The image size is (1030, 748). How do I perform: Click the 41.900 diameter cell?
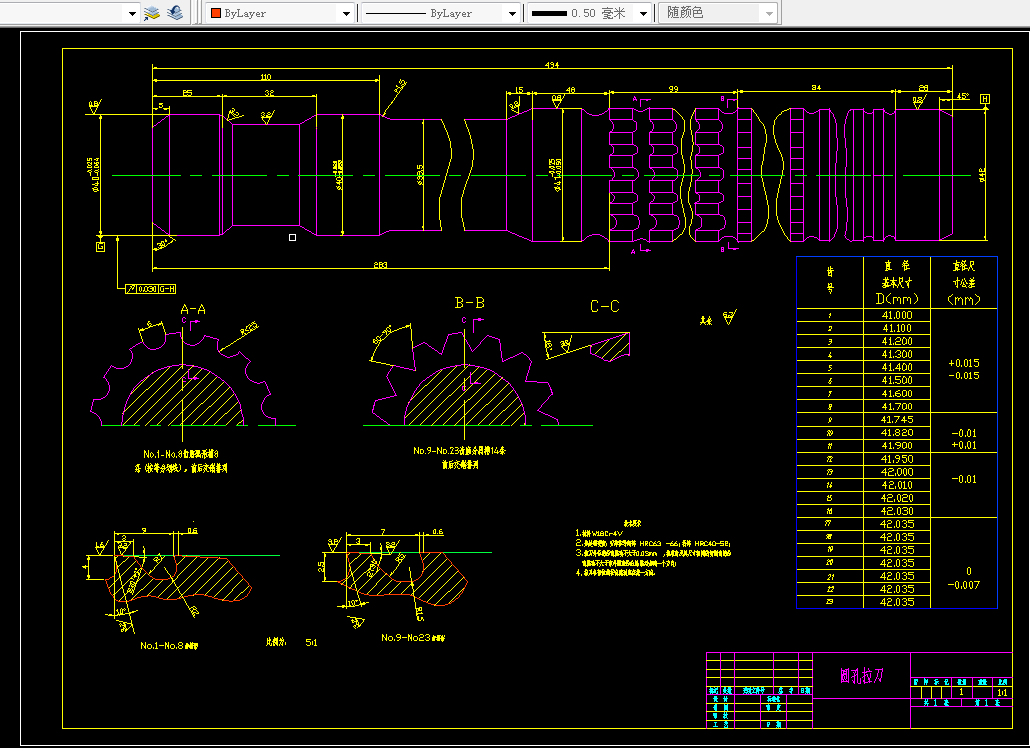click(897, 445)
